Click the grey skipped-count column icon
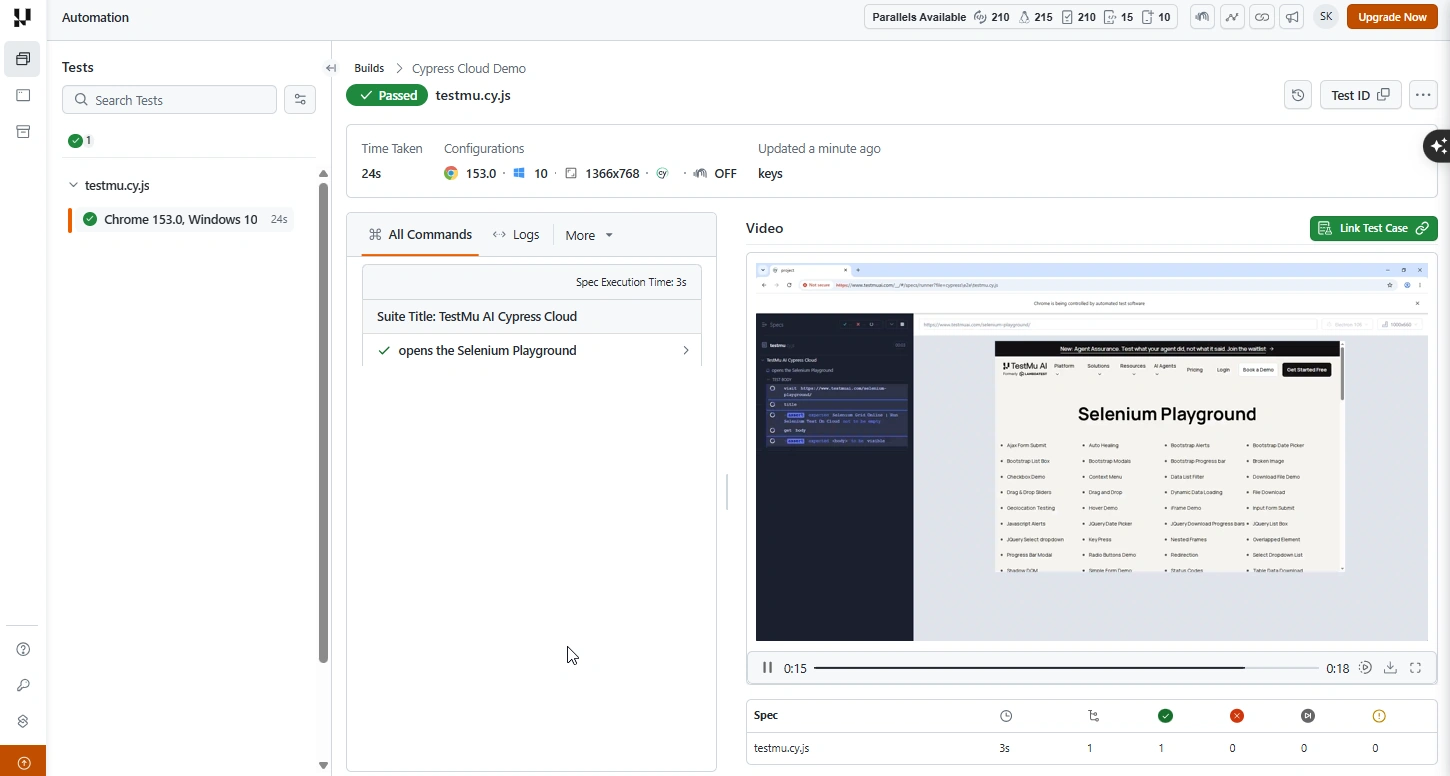 click(x=1307, y=716)
